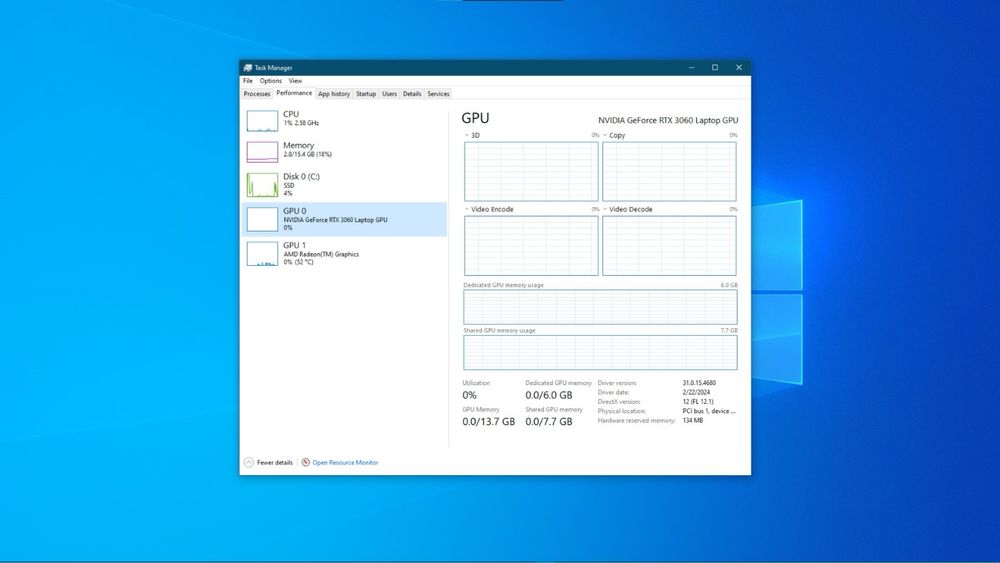
Task: Click the hardware reserved memory '134 MB' value
Action: click(x=693, y=421)
